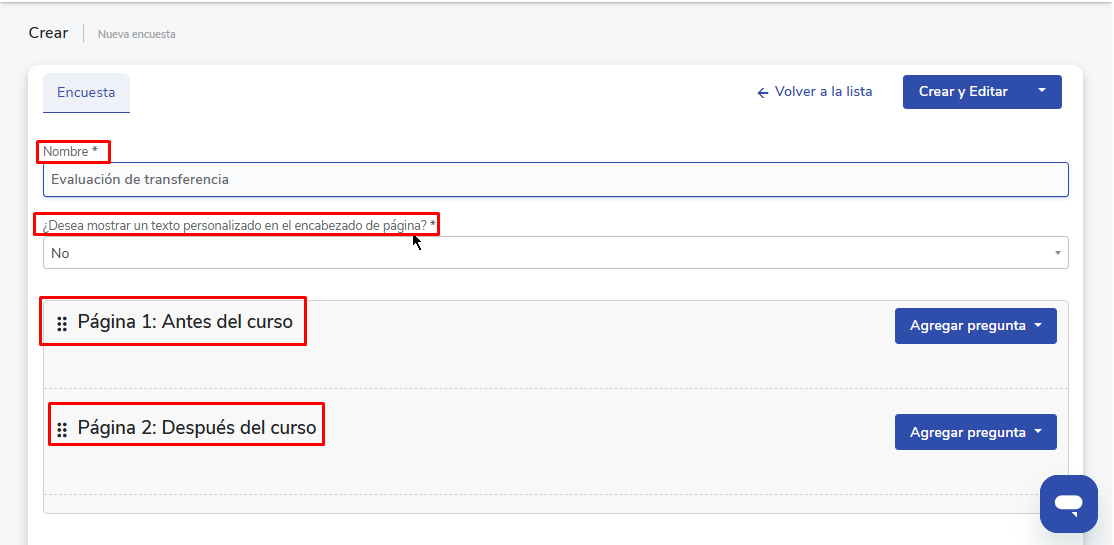Focus the Nombre text field
The width and height of the screenshot is (1114, 545).
[555, 180]
